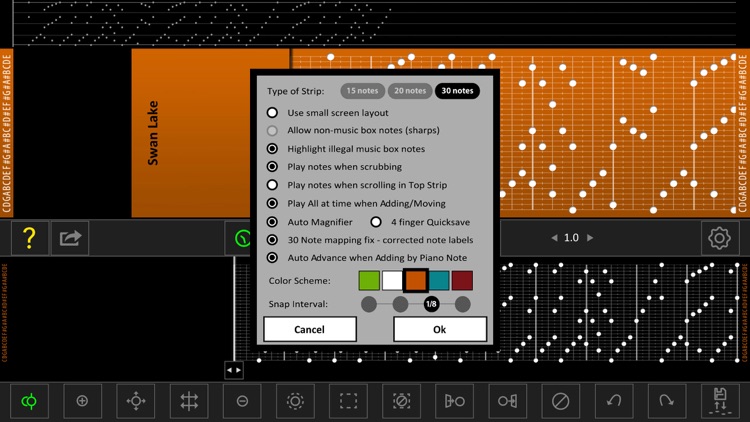Open the settings gear icon

[x=719, y=238]
